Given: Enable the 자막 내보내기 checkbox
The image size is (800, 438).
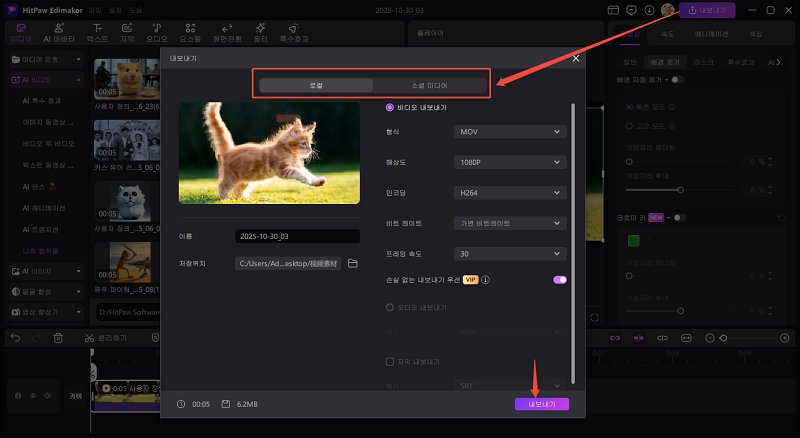Looking at the screenshot, I should pyautogui.click(x=390, y=361).
